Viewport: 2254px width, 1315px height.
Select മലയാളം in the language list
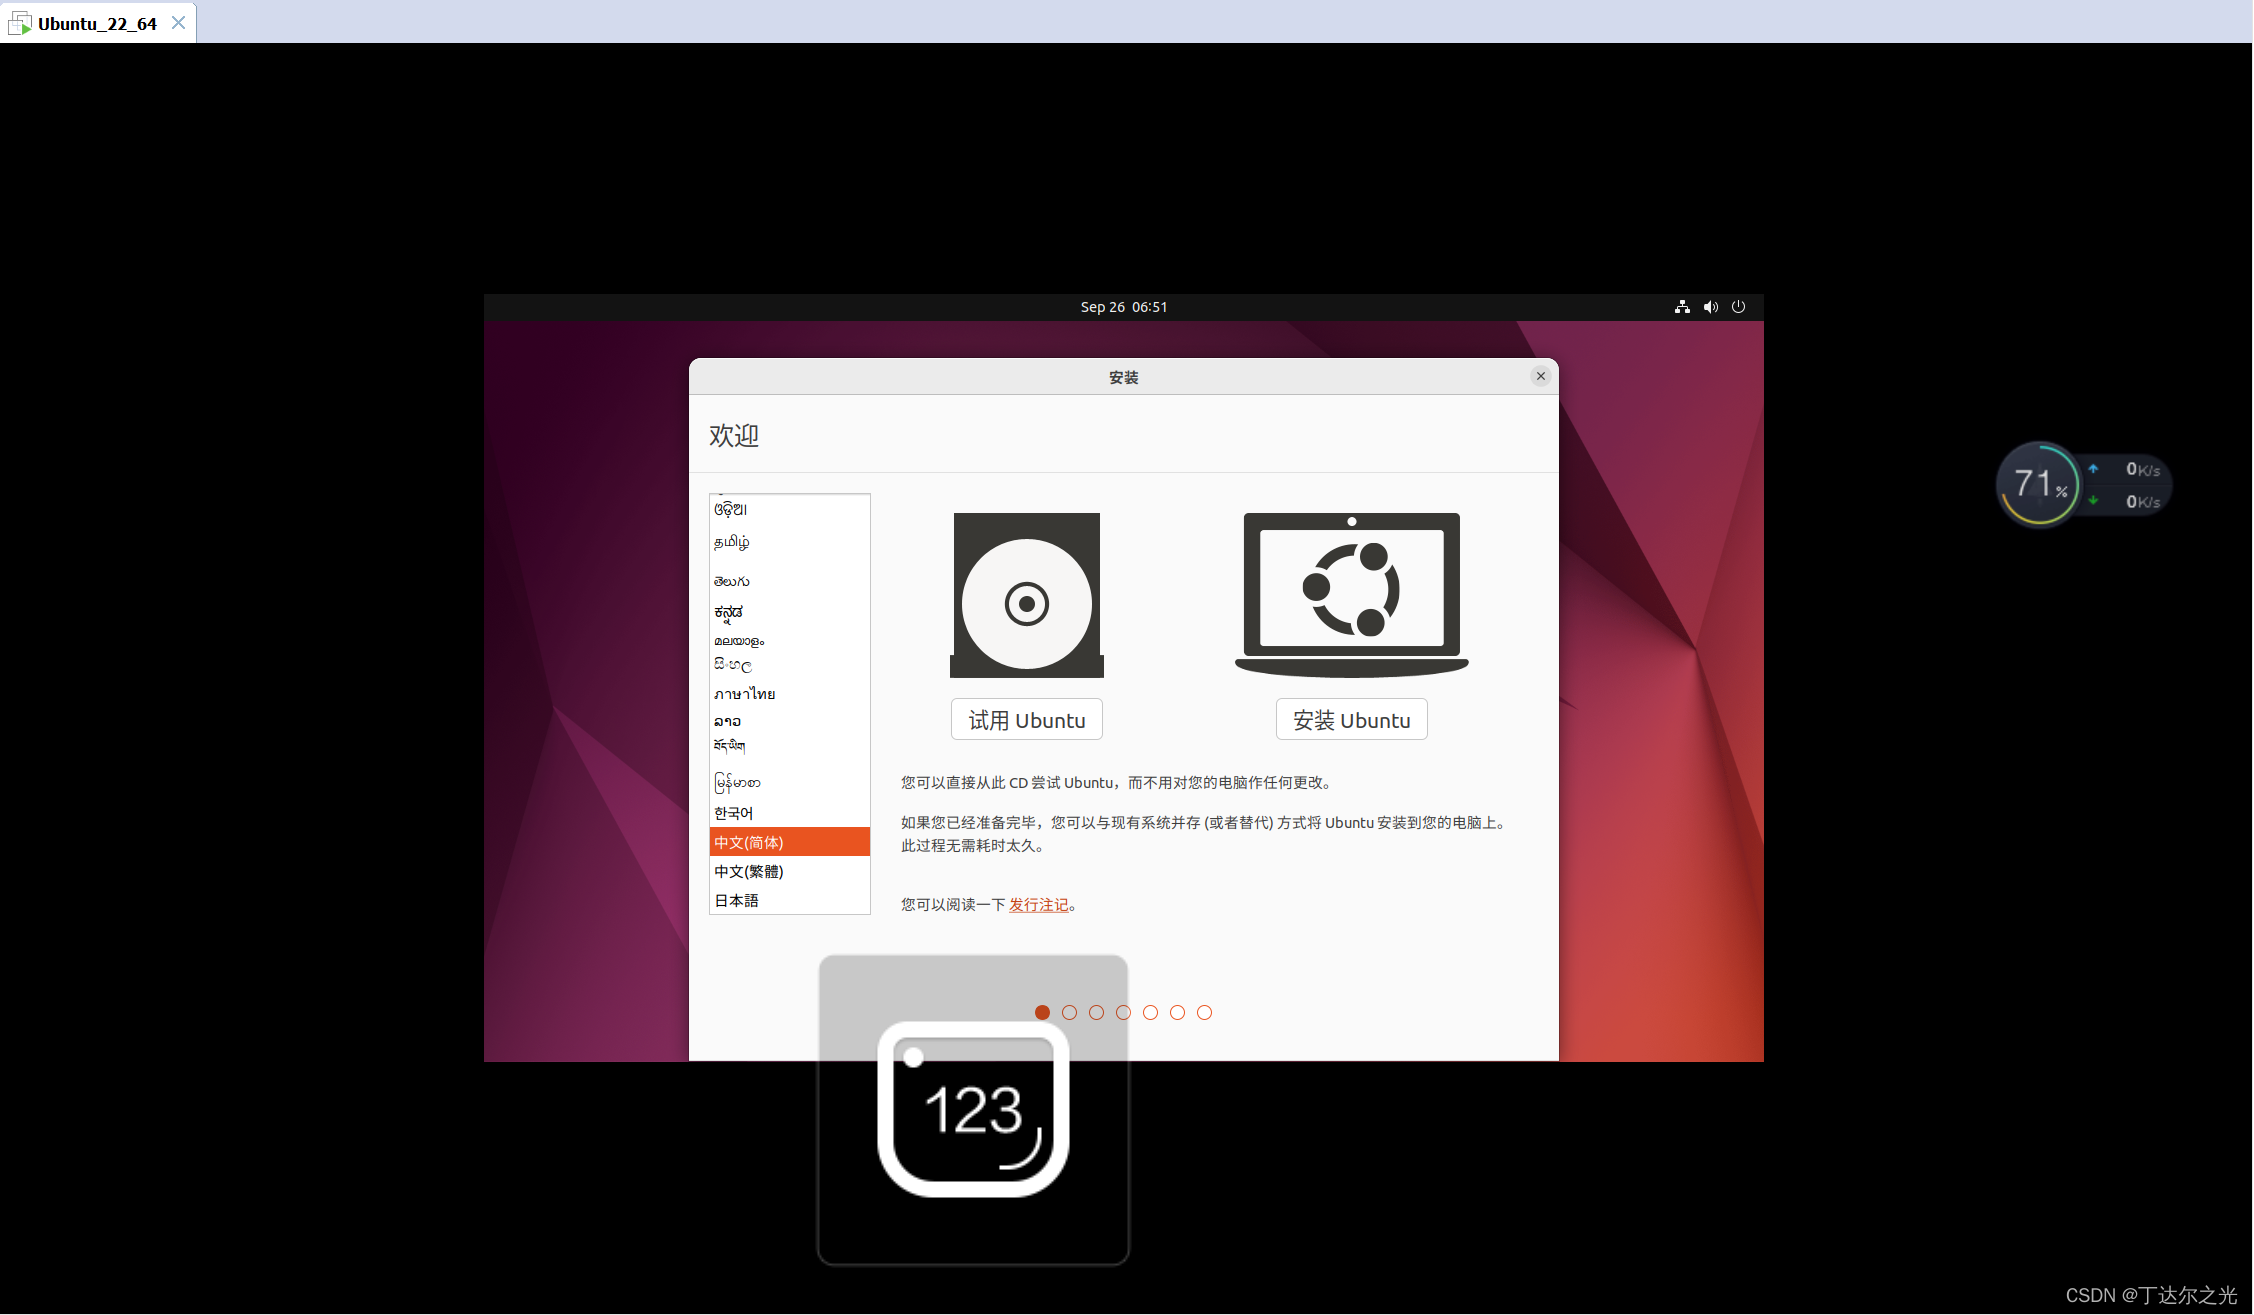(x=789, y=640)
